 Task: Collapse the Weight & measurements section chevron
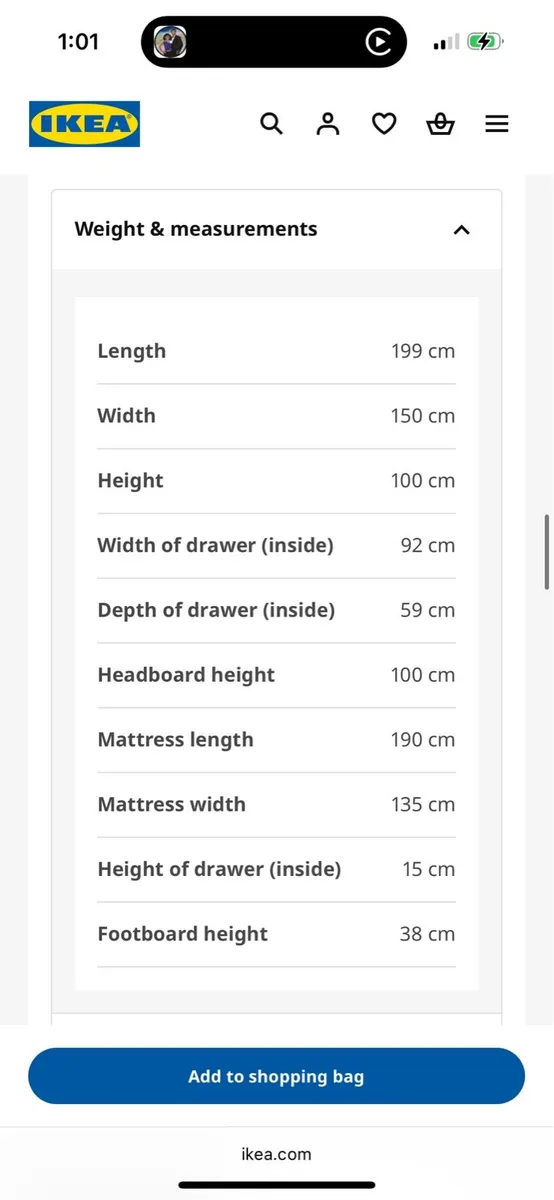click(x=461, y=230)
